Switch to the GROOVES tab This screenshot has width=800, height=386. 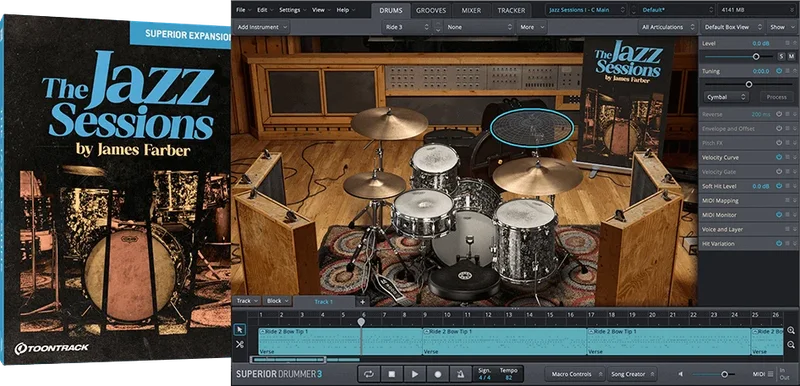tap(431, 10)
